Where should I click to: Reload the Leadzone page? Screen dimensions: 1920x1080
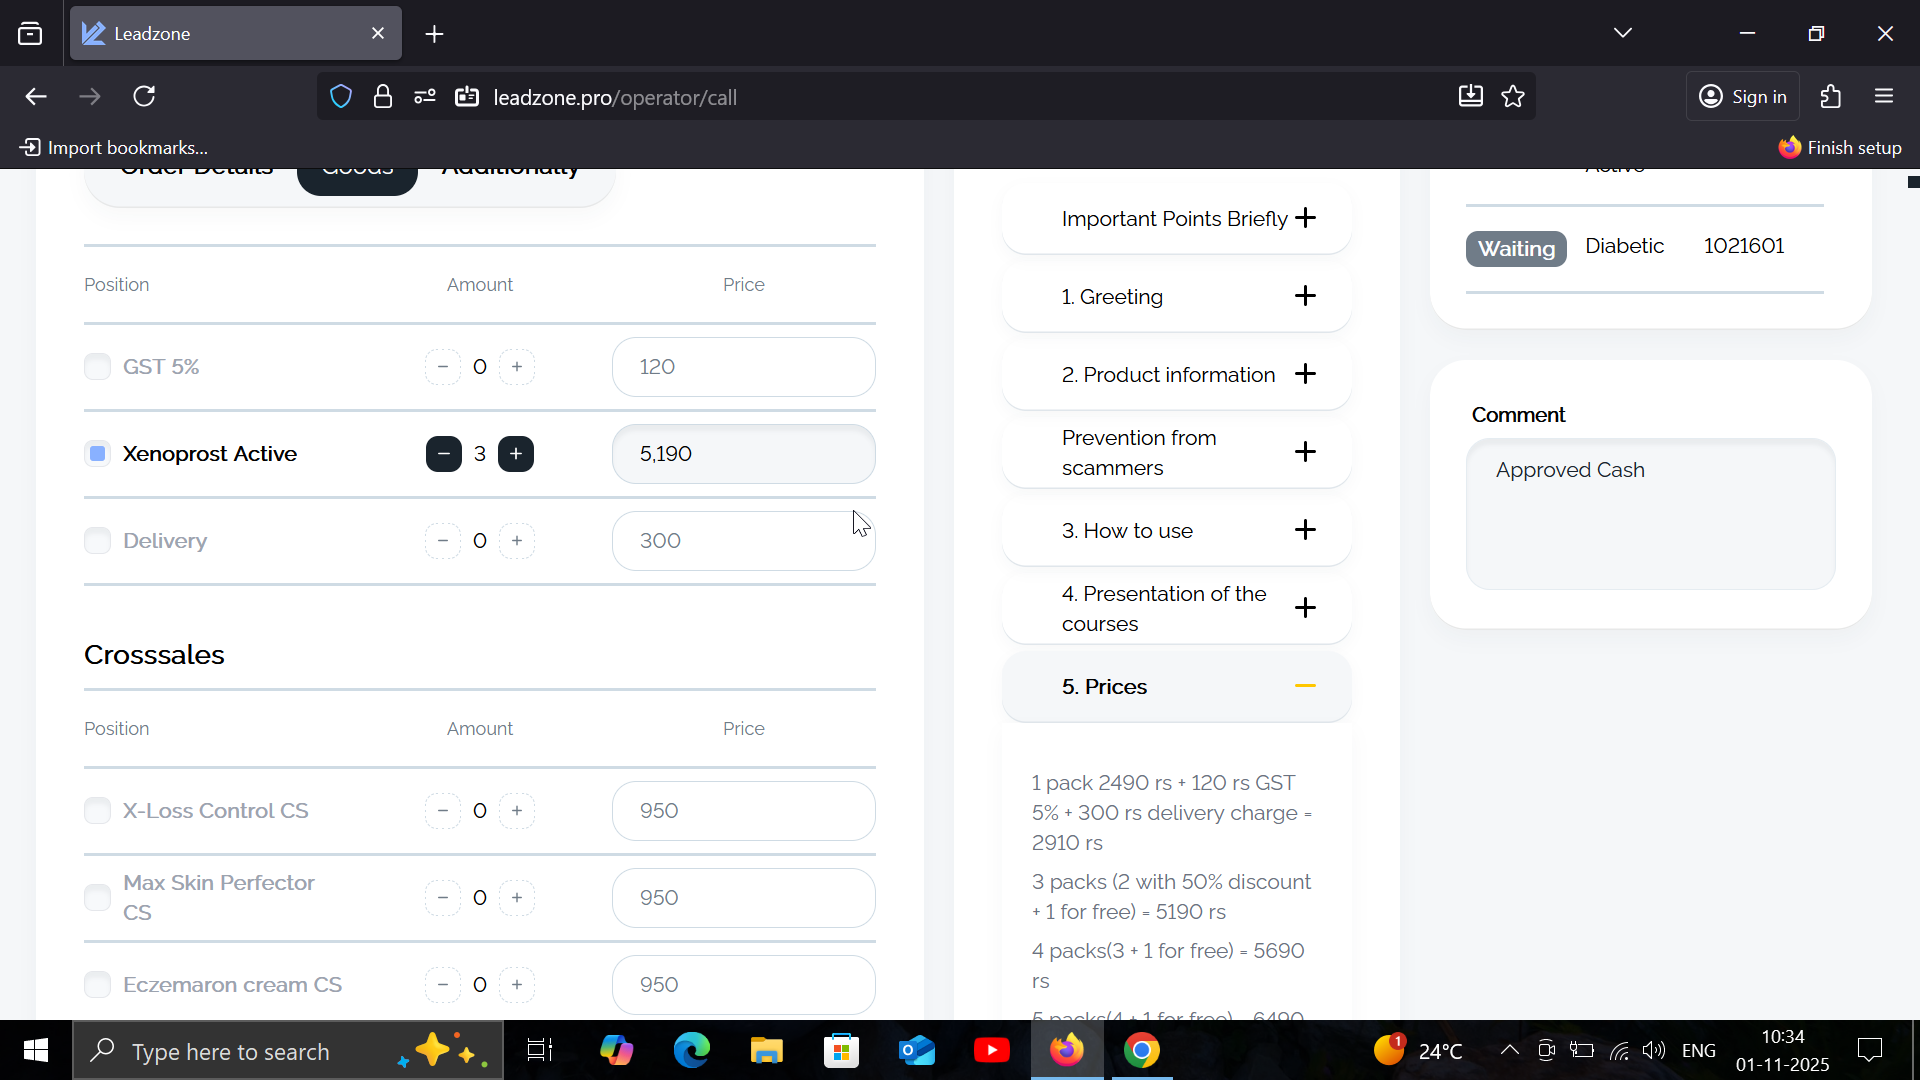coord(144,97)
